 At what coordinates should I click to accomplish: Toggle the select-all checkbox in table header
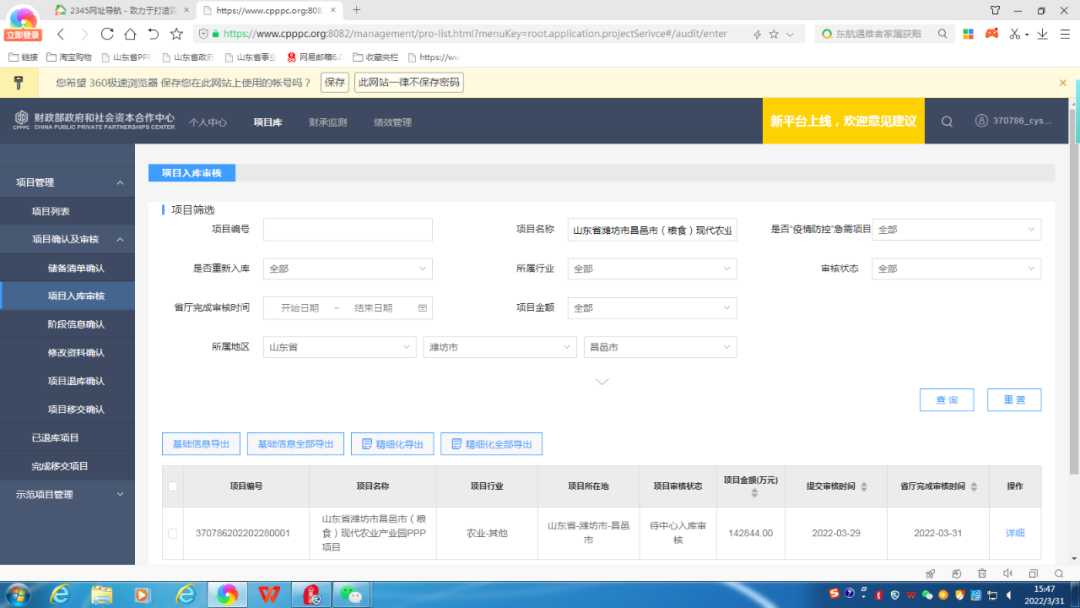point(173,487)
